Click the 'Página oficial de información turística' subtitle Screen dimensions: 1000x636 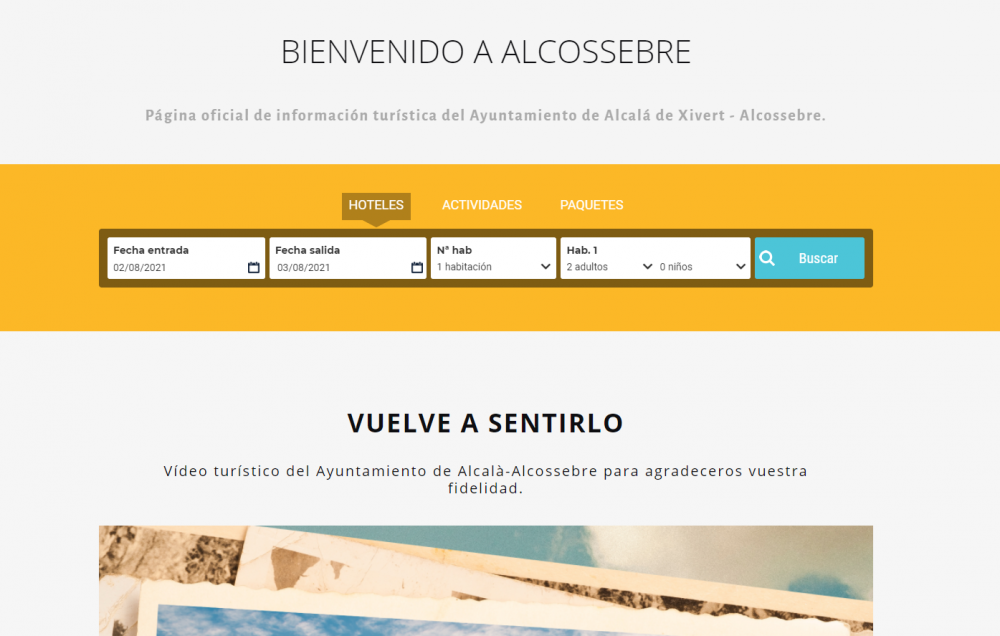[485, 115]
